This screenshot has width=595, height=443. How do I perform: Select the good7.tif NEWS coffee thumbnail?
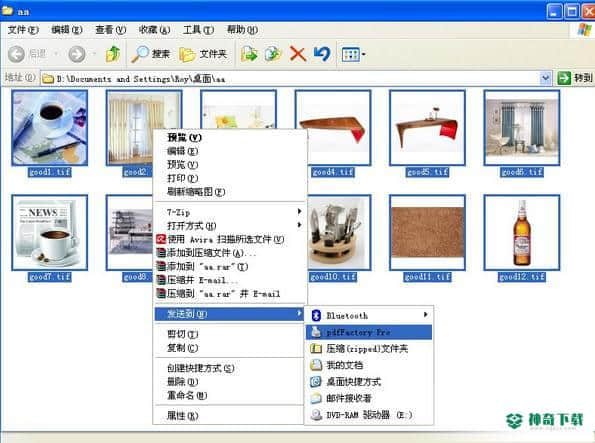[x=49, y=232]
